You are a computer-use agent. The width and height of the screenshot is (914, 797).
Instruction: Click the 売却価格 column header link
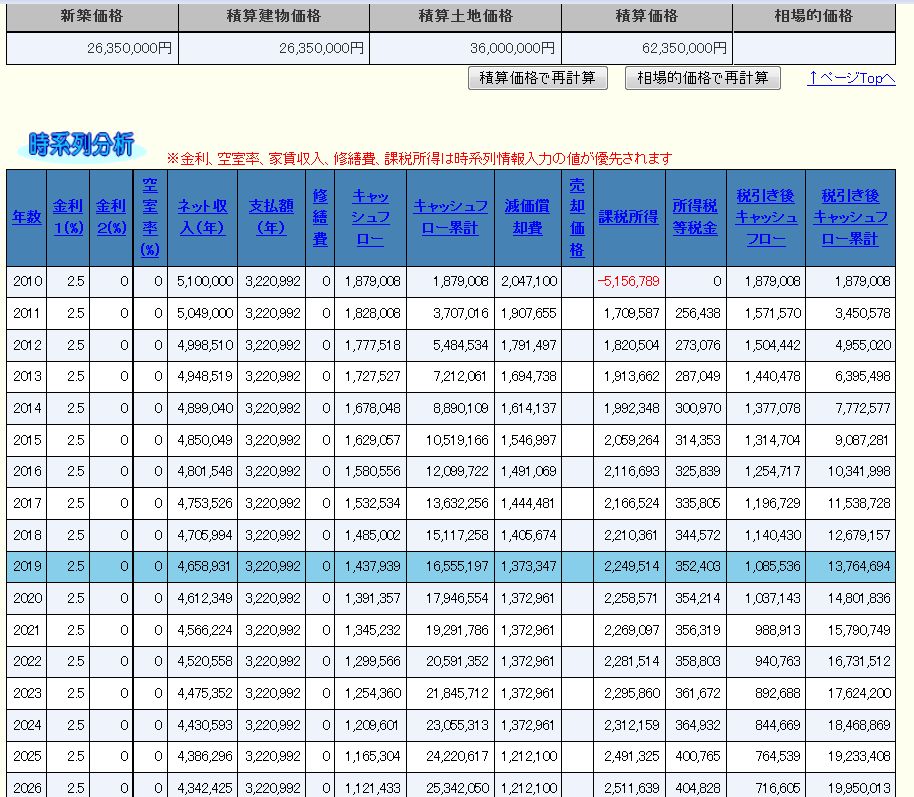[577, 217]
